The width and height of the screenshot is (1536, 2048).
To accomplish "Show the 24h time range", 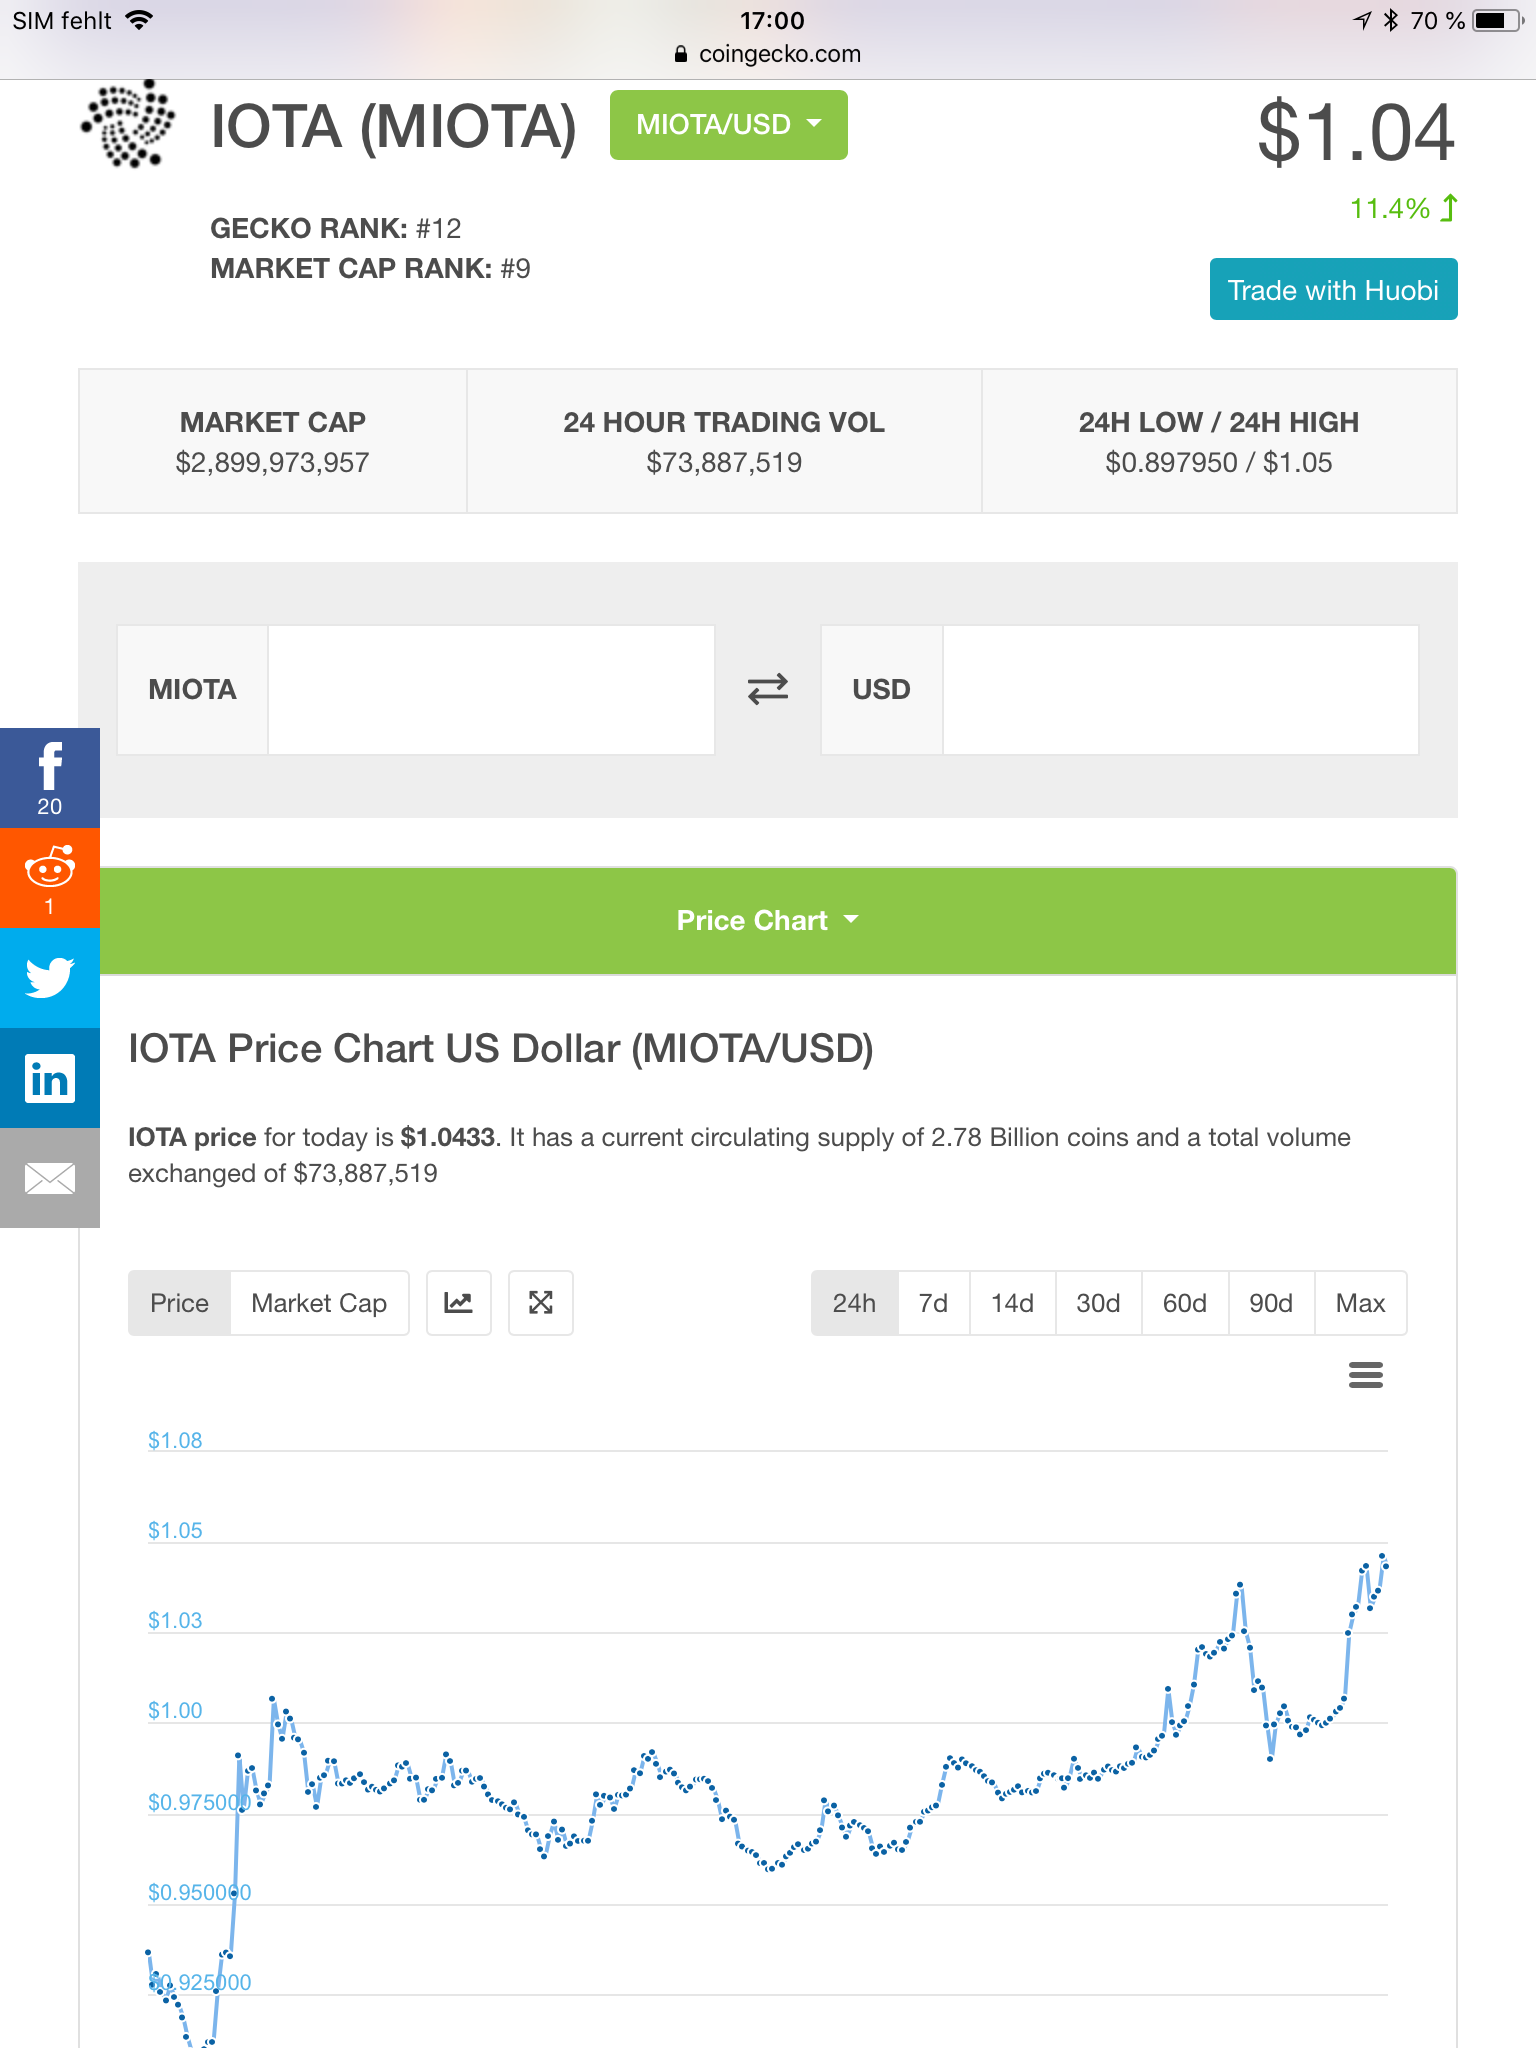I will 855,1303.
